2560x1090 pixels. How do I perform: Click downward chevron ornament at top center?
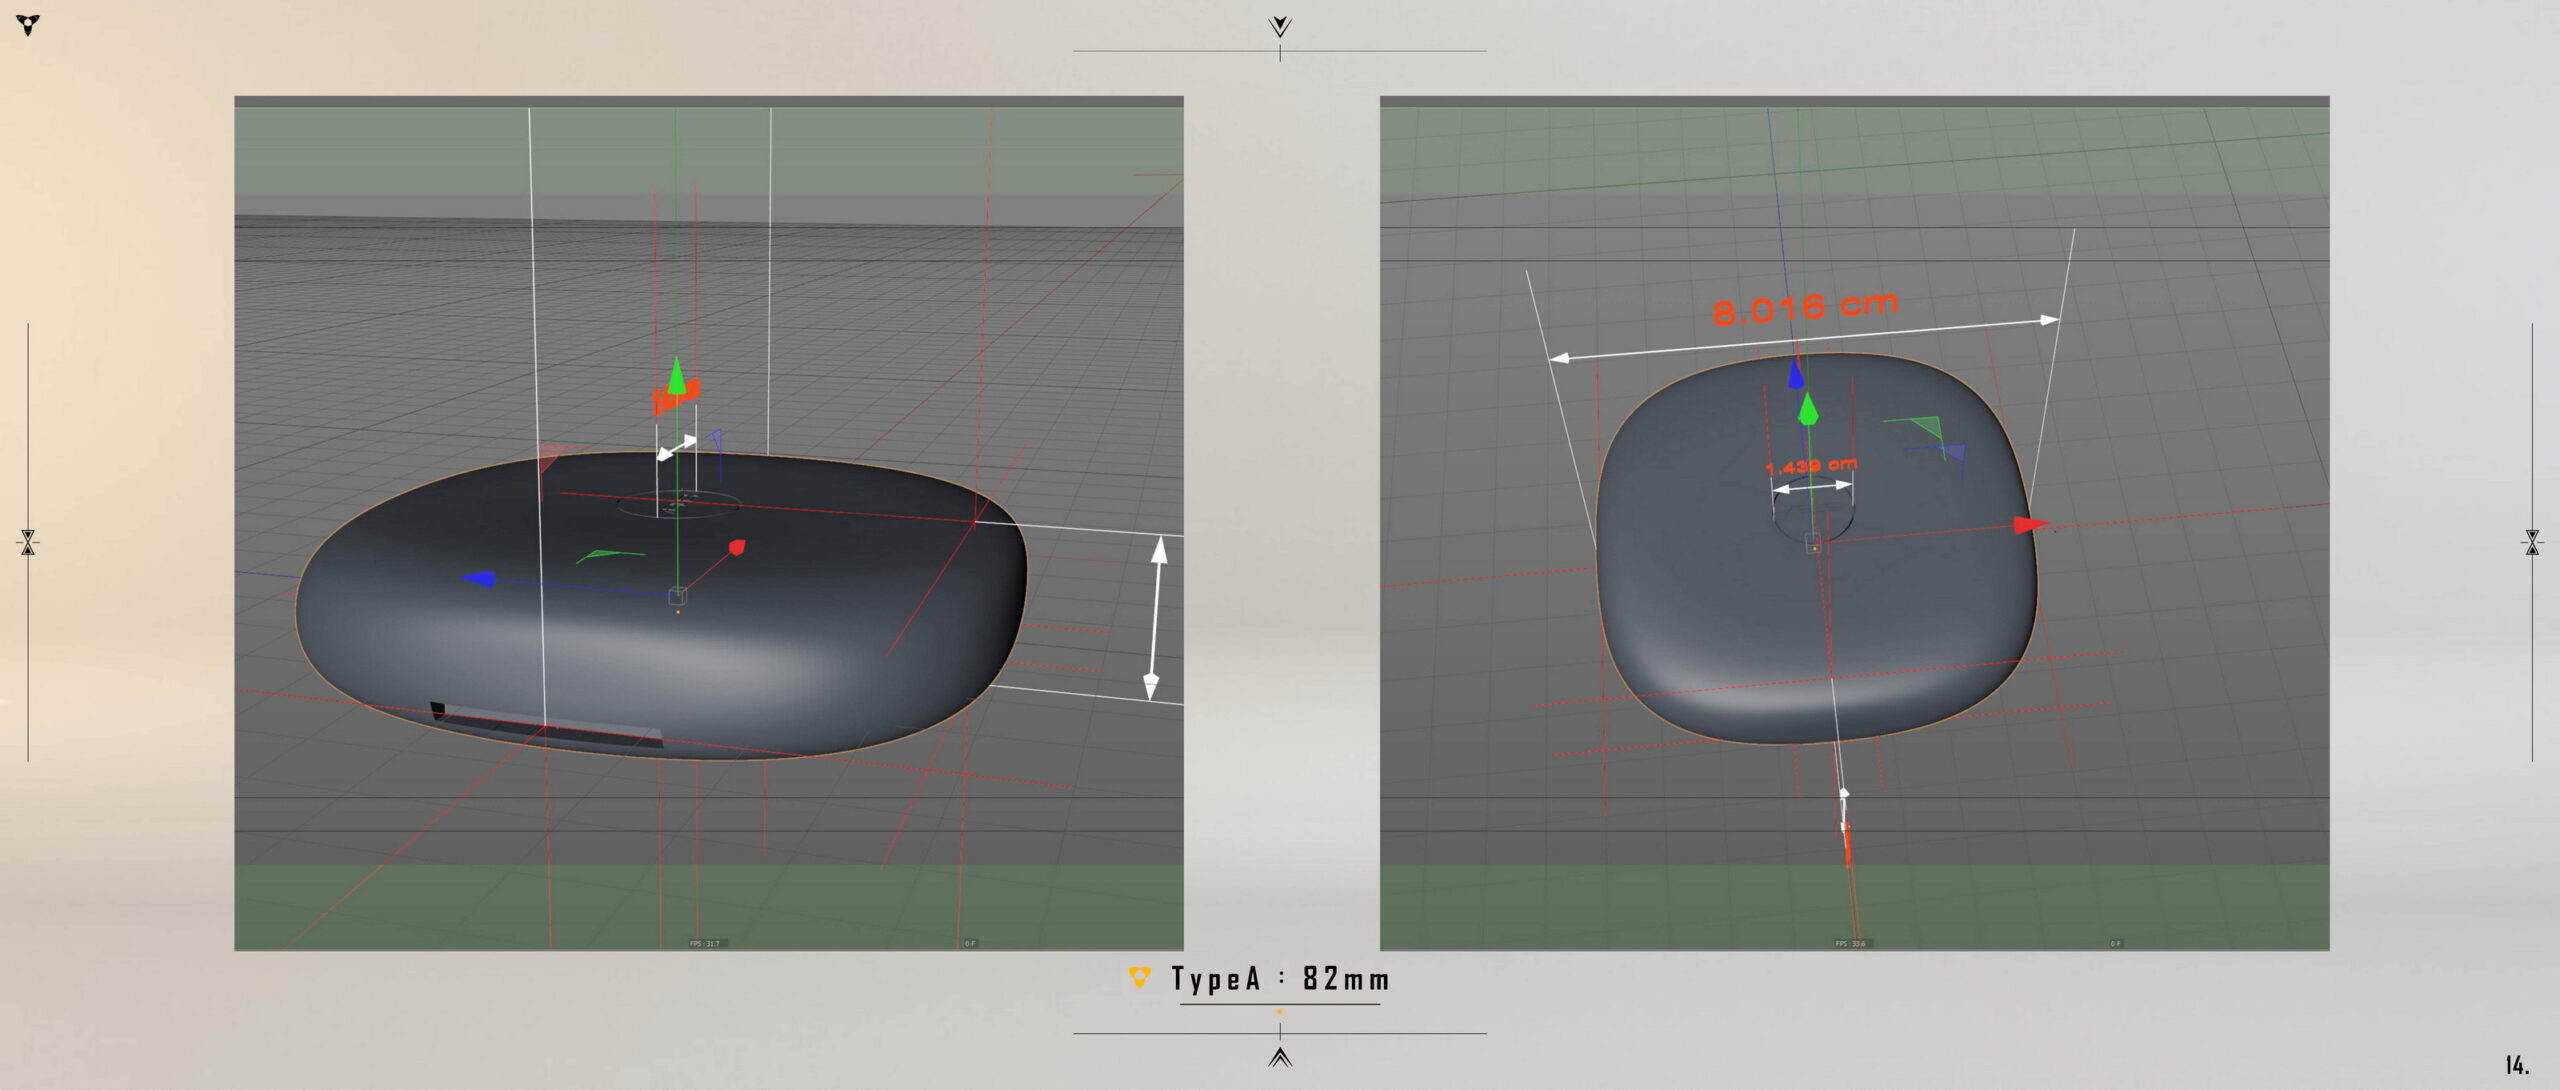click(1279, 26)
